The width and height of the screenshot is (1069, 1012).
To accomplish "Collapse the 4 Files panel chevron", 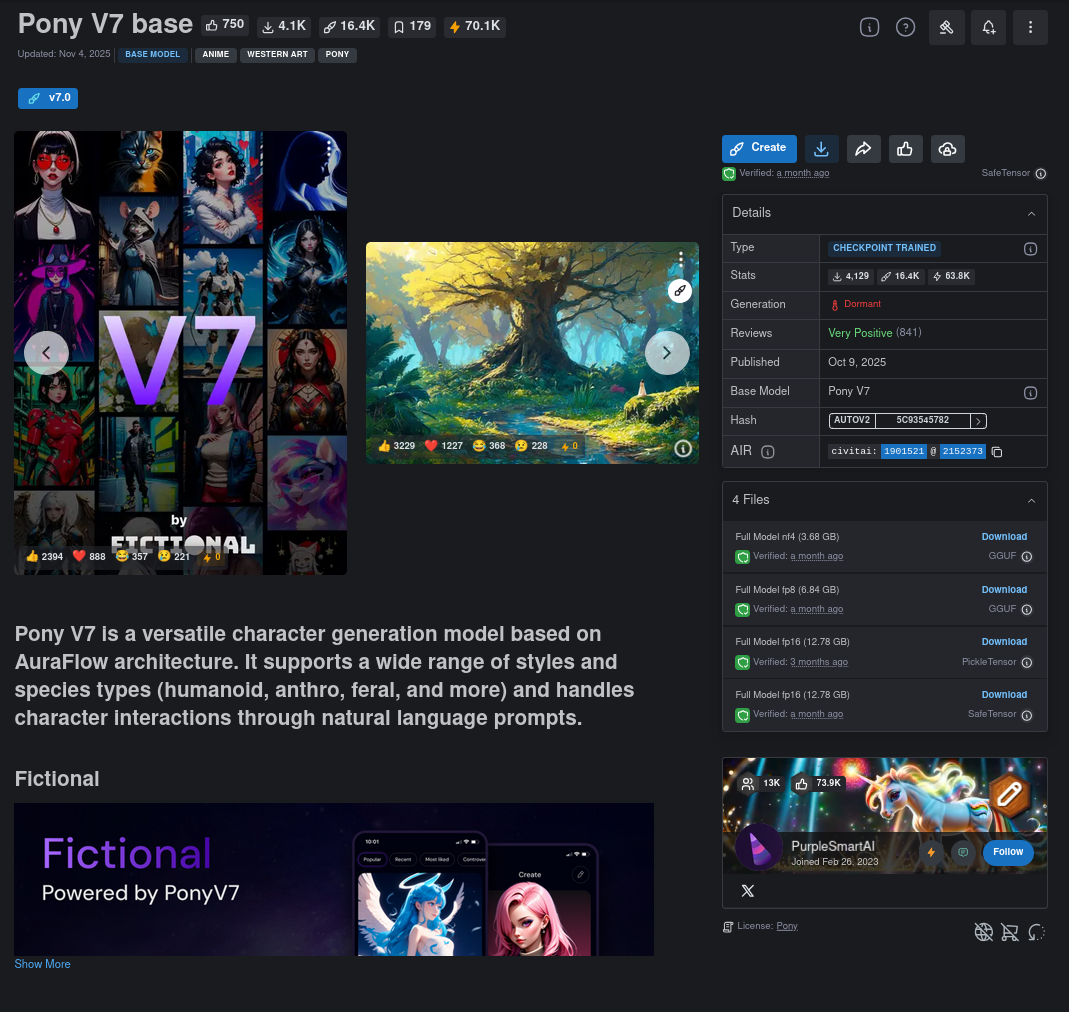I will (1032, 501).
